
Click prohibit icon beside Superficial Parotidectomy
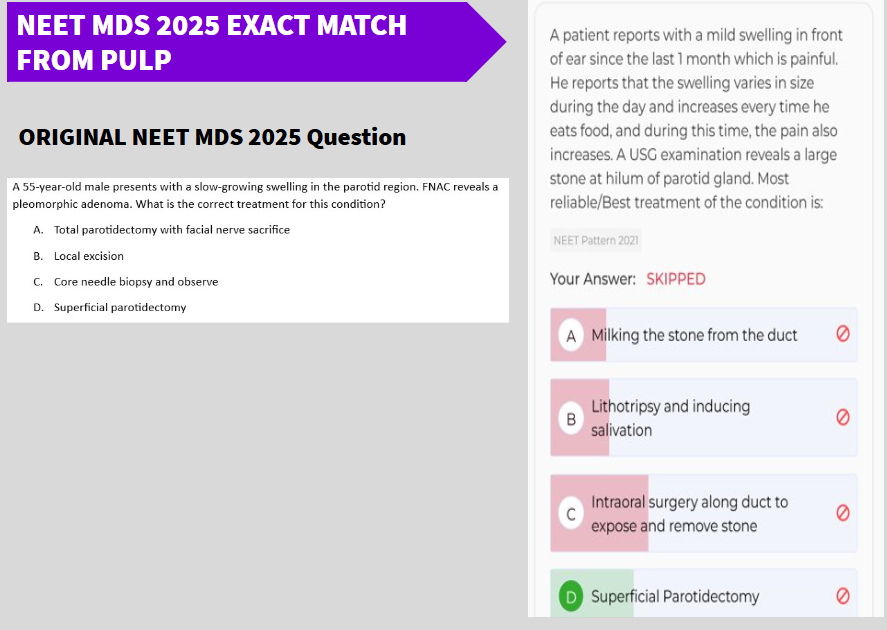pos(842,596)
